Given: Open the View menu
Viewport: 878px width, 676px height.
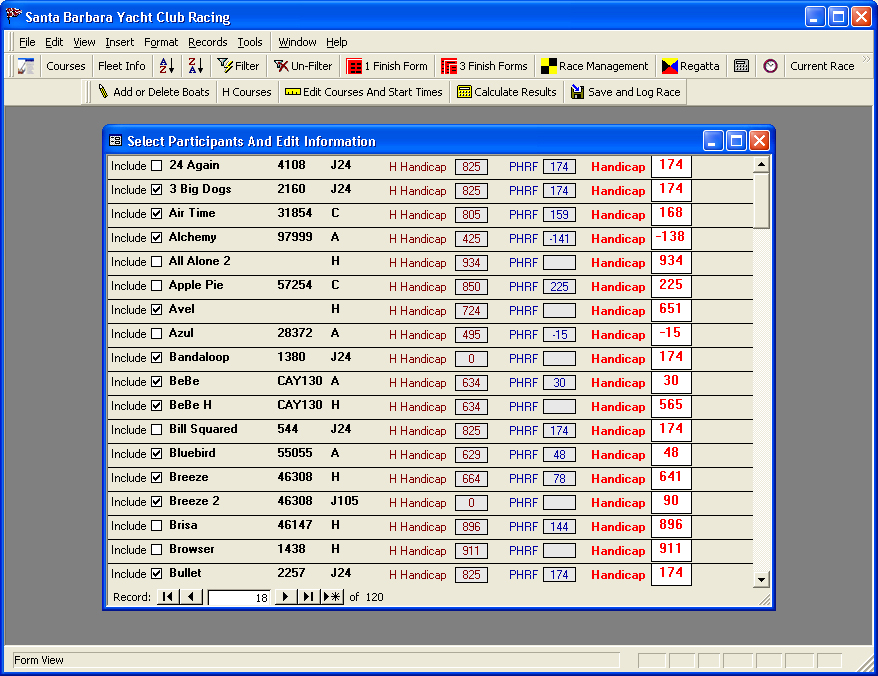Looking at the screenshot, I should pyautogui.click(x=84, y=42).
